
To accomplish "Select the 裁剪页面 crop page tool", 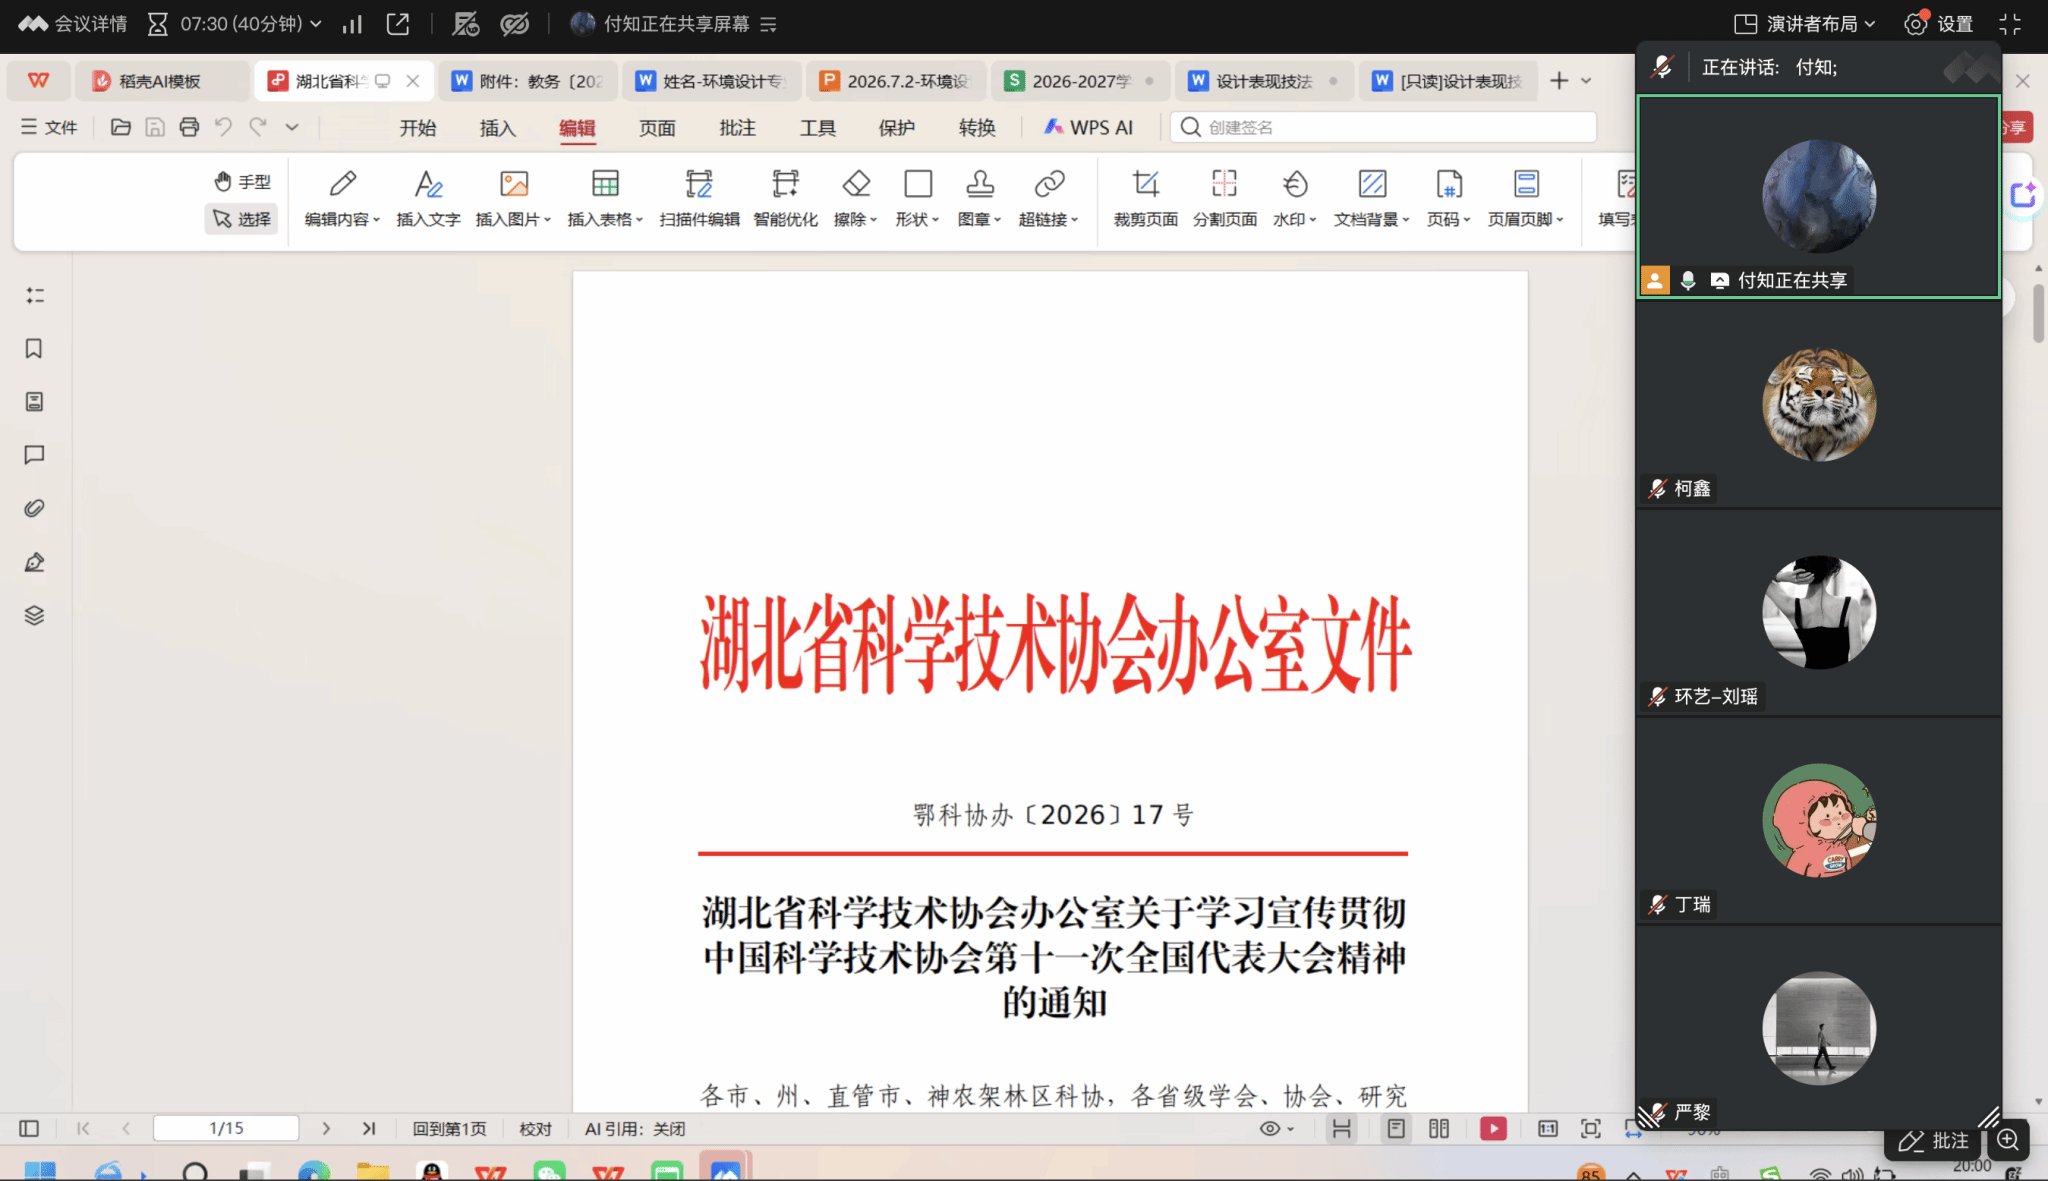I will 1145,198.
